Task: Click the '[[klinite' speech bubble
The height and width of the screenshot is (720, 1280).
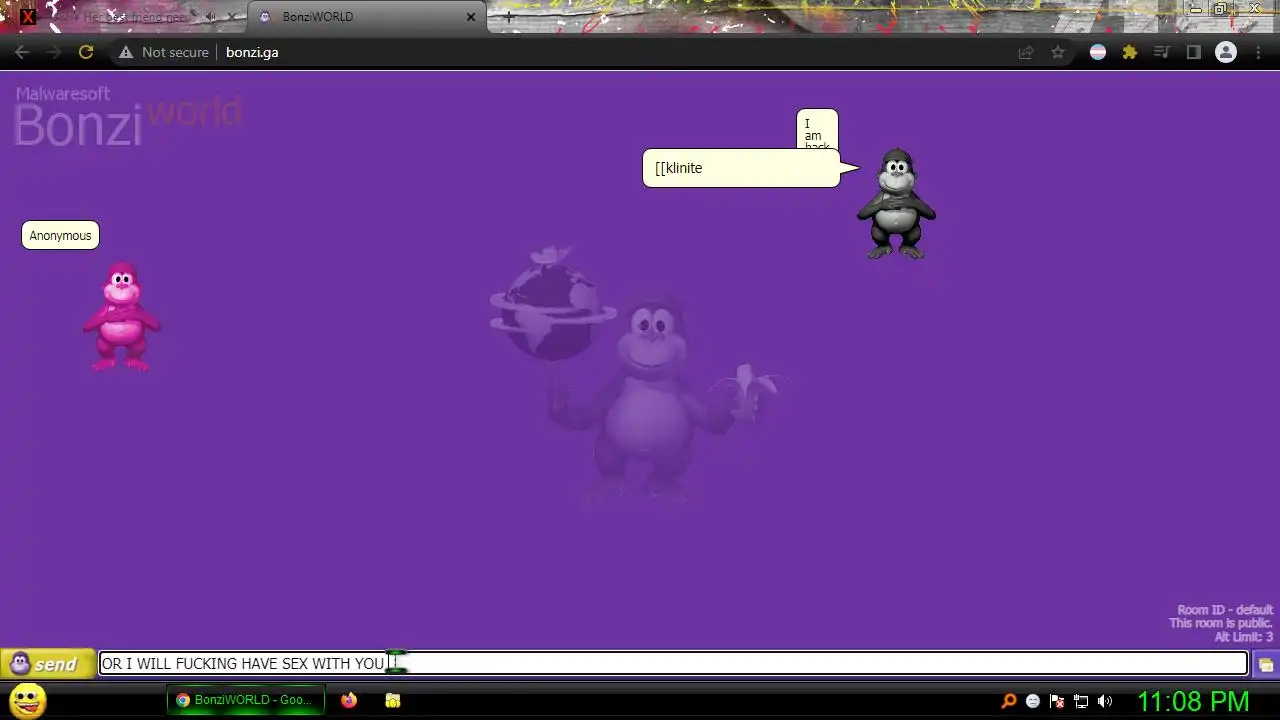Action: (741, 168)
